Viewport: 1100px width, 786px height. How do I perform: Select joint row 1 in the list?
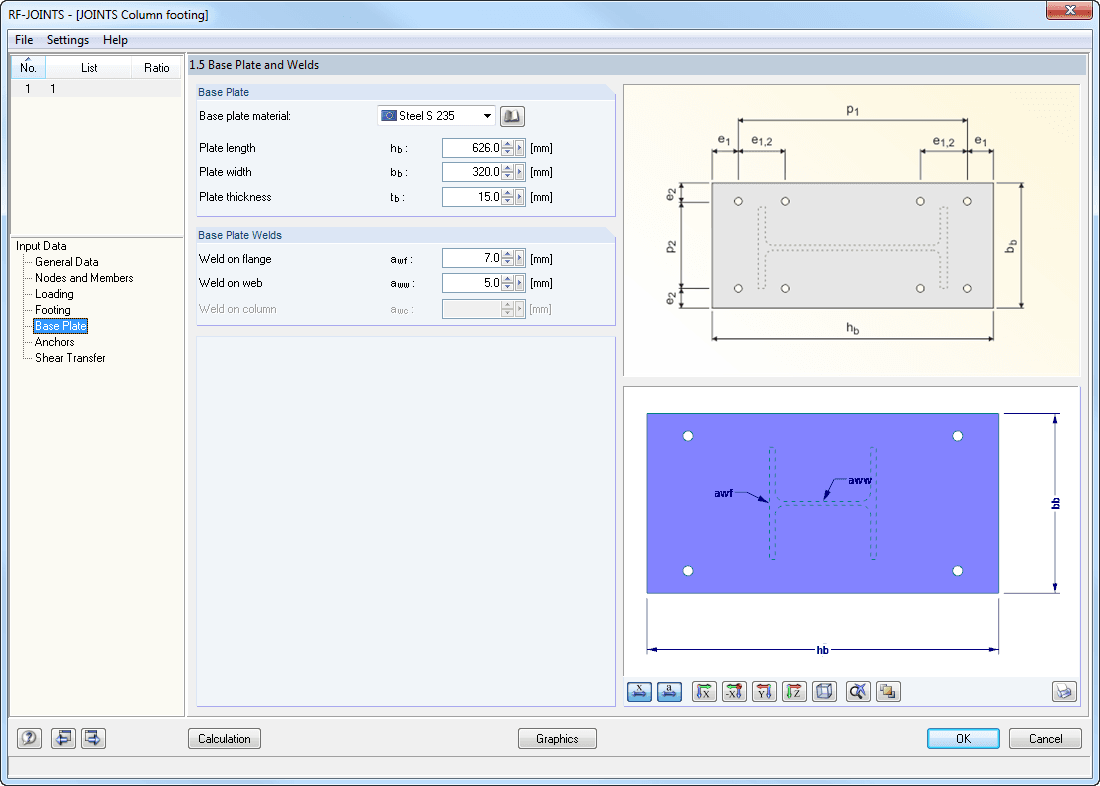96,88
